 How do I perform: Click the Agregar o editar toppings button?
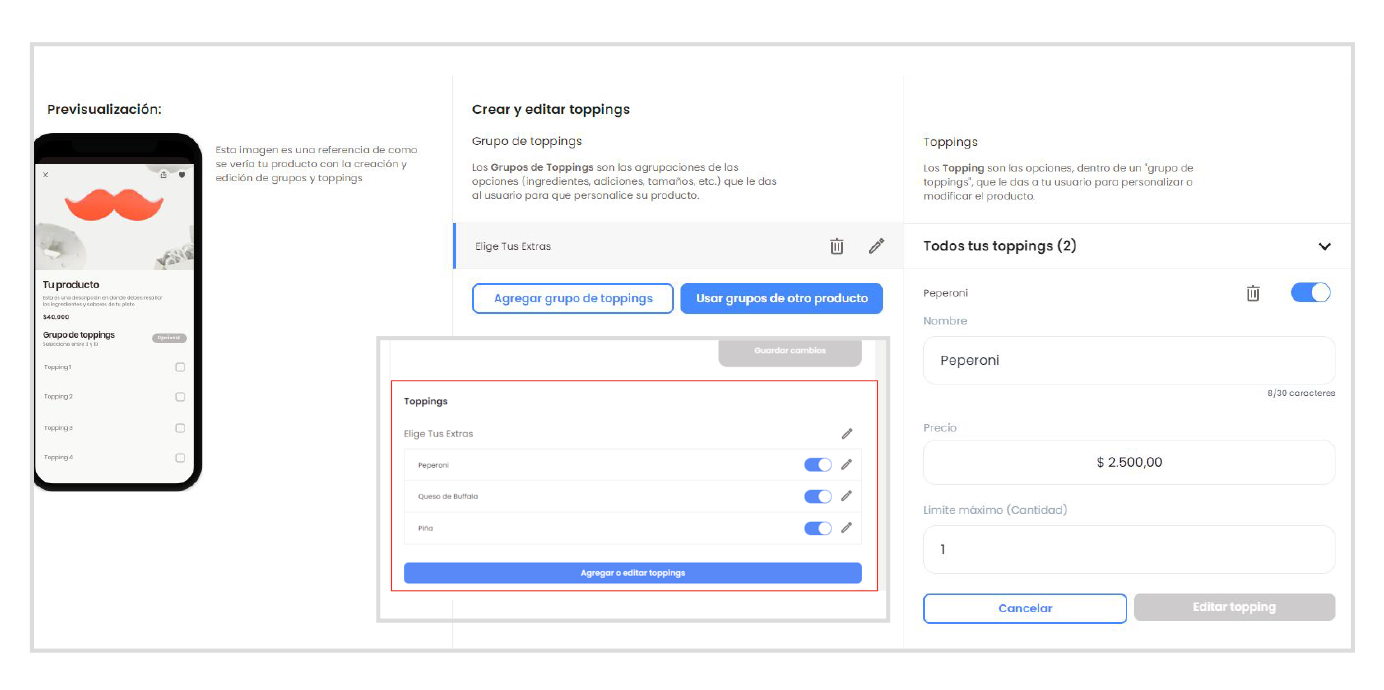click(x=632, y=573)
